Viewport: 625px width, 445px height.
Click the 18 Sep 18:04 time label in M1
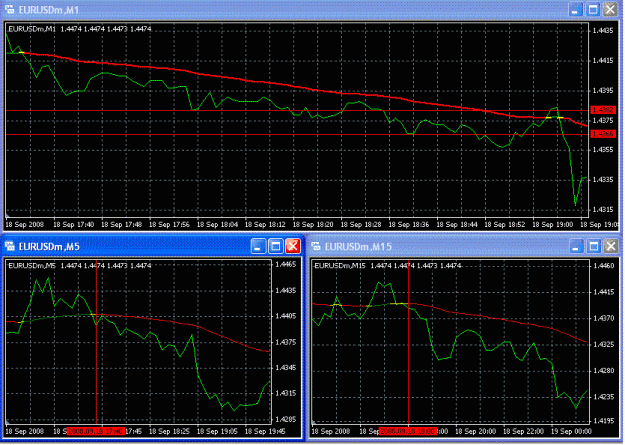[x=217, y=224]
